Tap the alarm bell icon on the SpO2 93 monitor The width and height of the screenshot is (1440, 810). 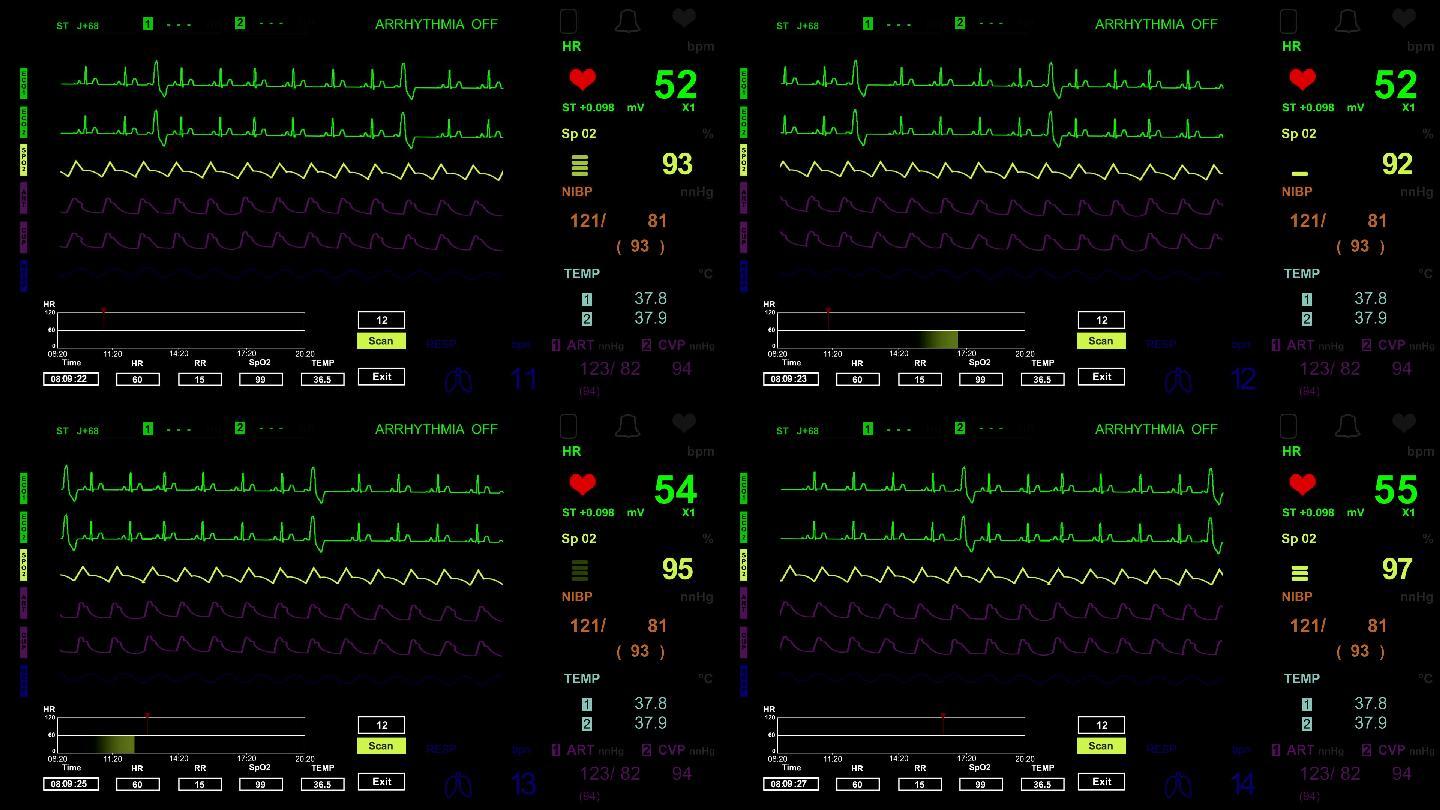point(627,21)
